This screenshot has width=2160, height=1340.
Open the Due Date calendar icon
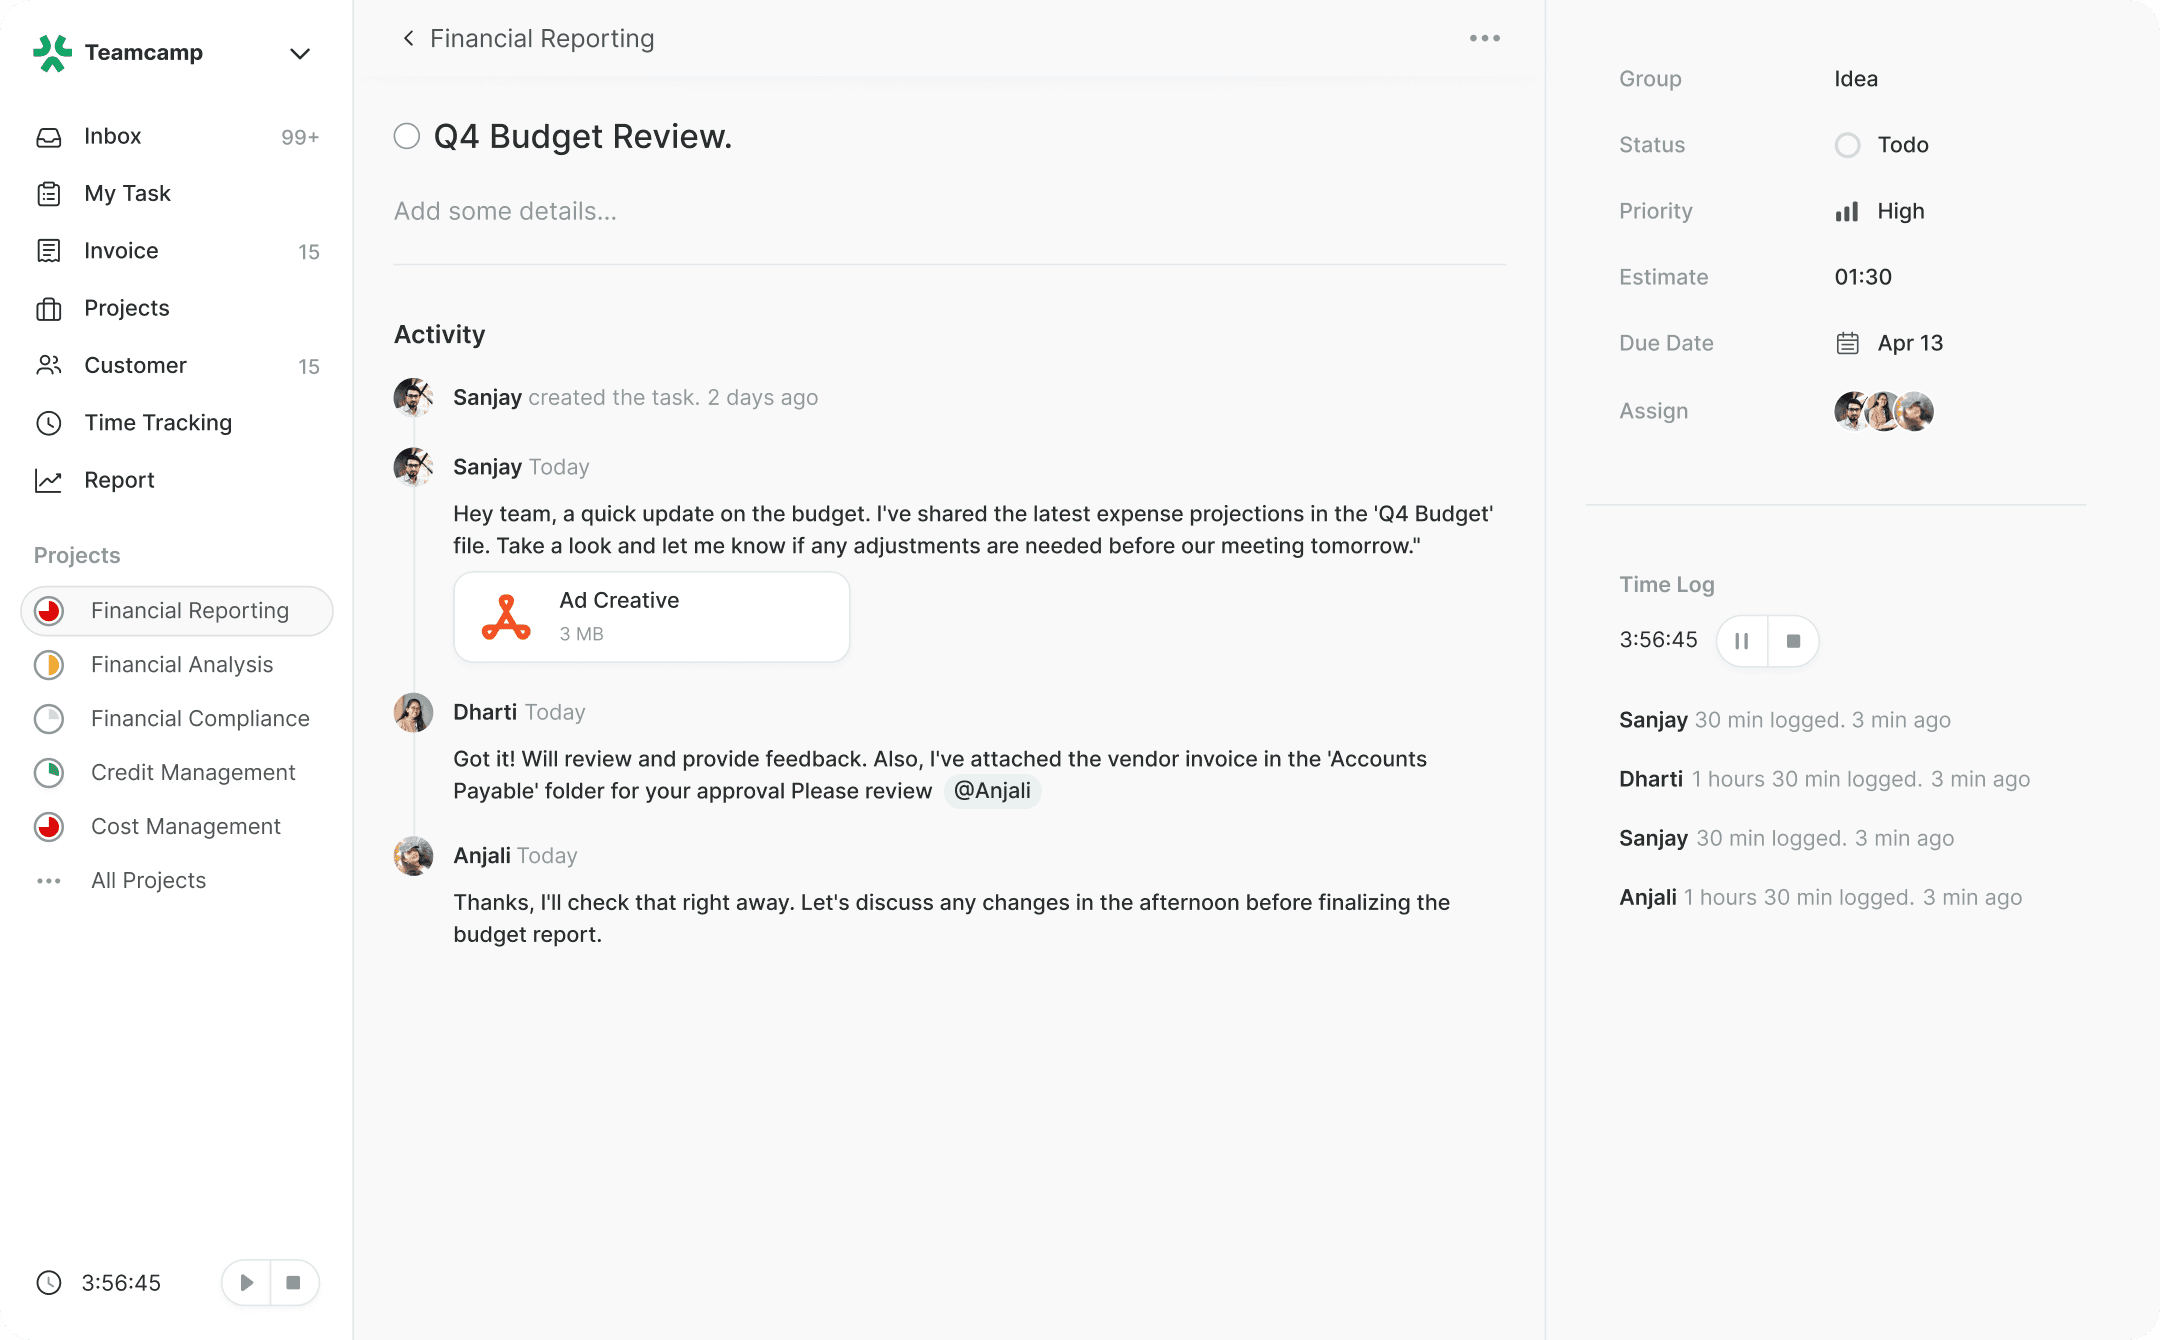click(x=1847, y=344)
